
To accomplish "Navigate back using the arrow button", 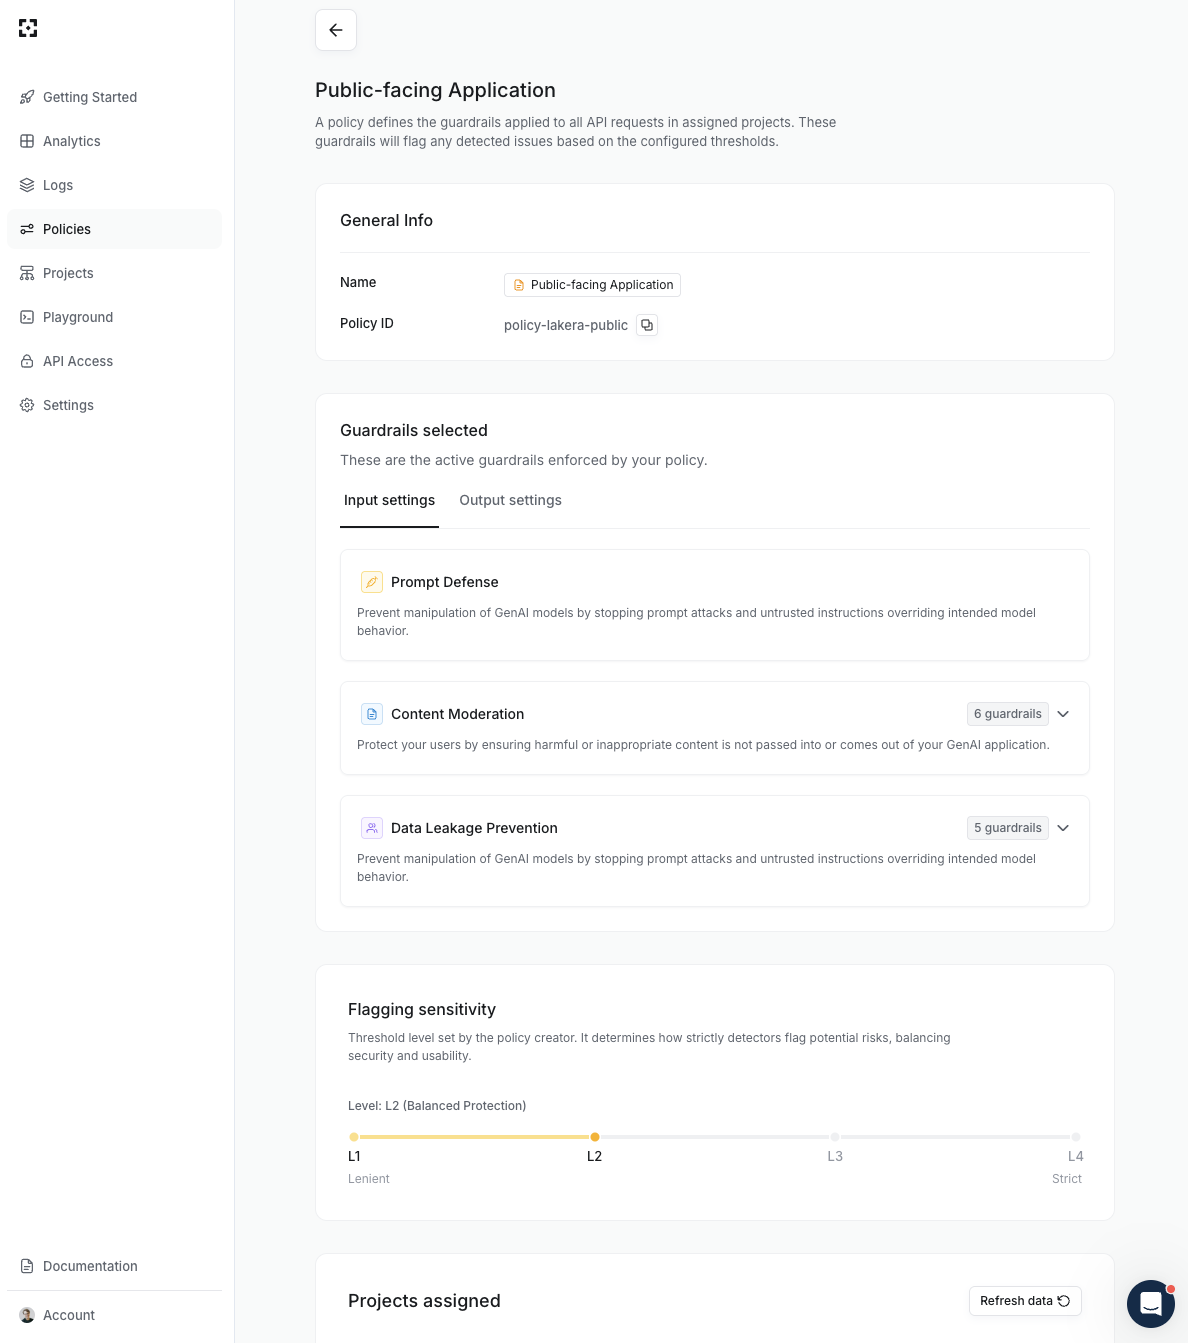I will click(x=336, y=30).
